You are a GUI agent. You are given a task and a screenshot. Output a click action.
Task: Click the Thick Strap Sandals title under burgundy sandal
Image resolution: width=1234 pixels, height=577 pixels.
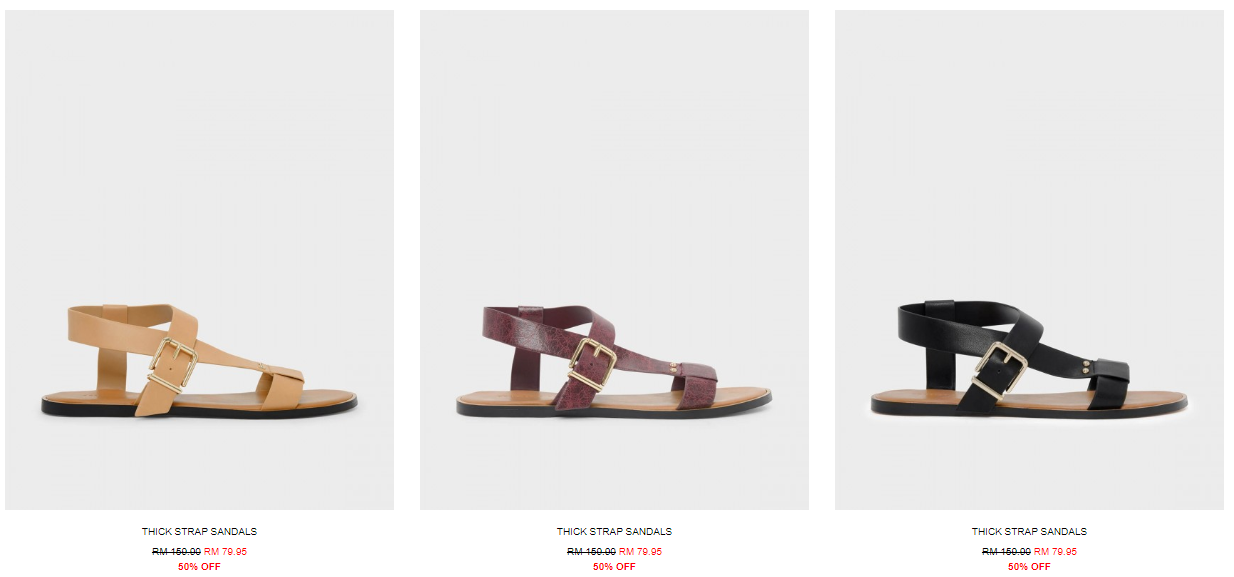click(x=614, y=532)
